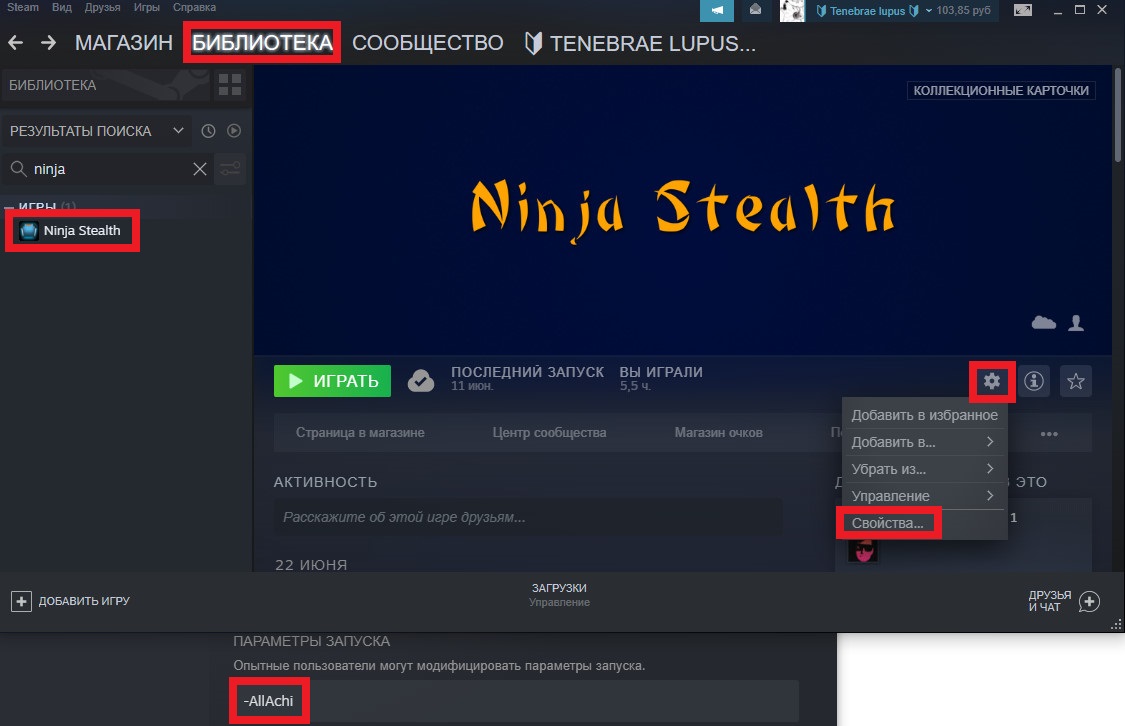
Task: Click the vertical scrollbar of game page
Action: click(1117, 115)
